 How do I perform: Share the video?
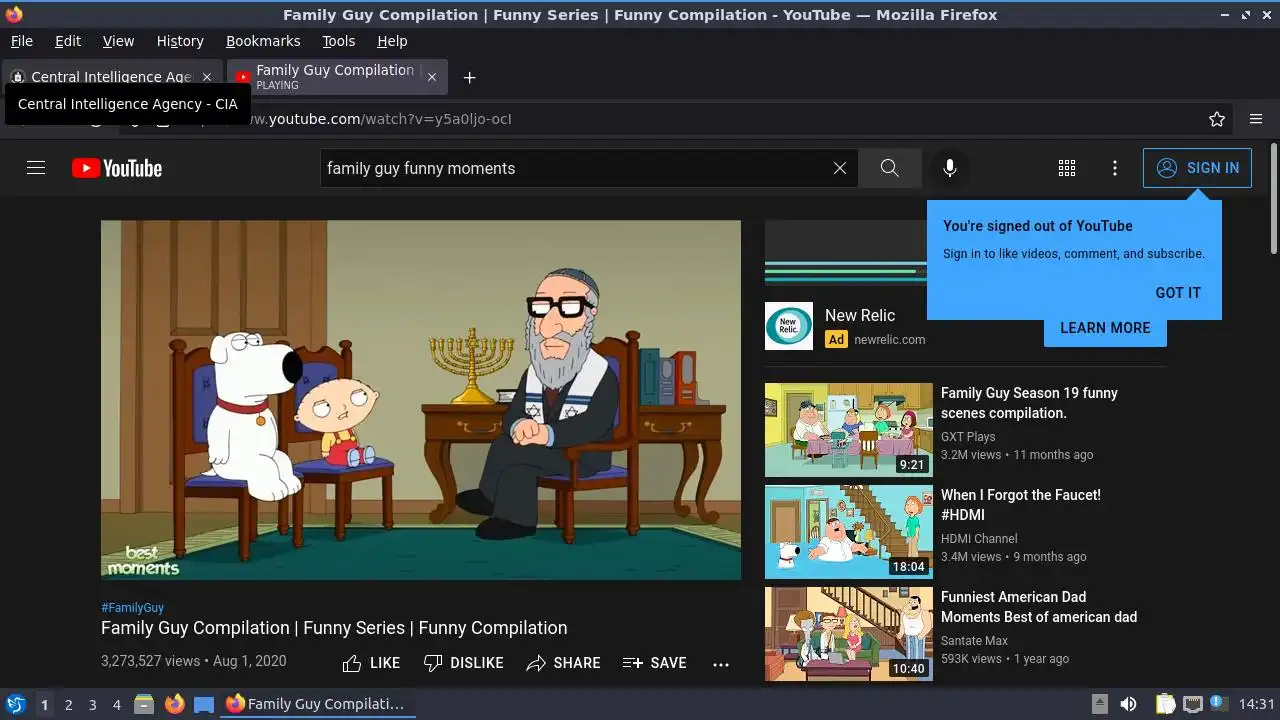563,663
